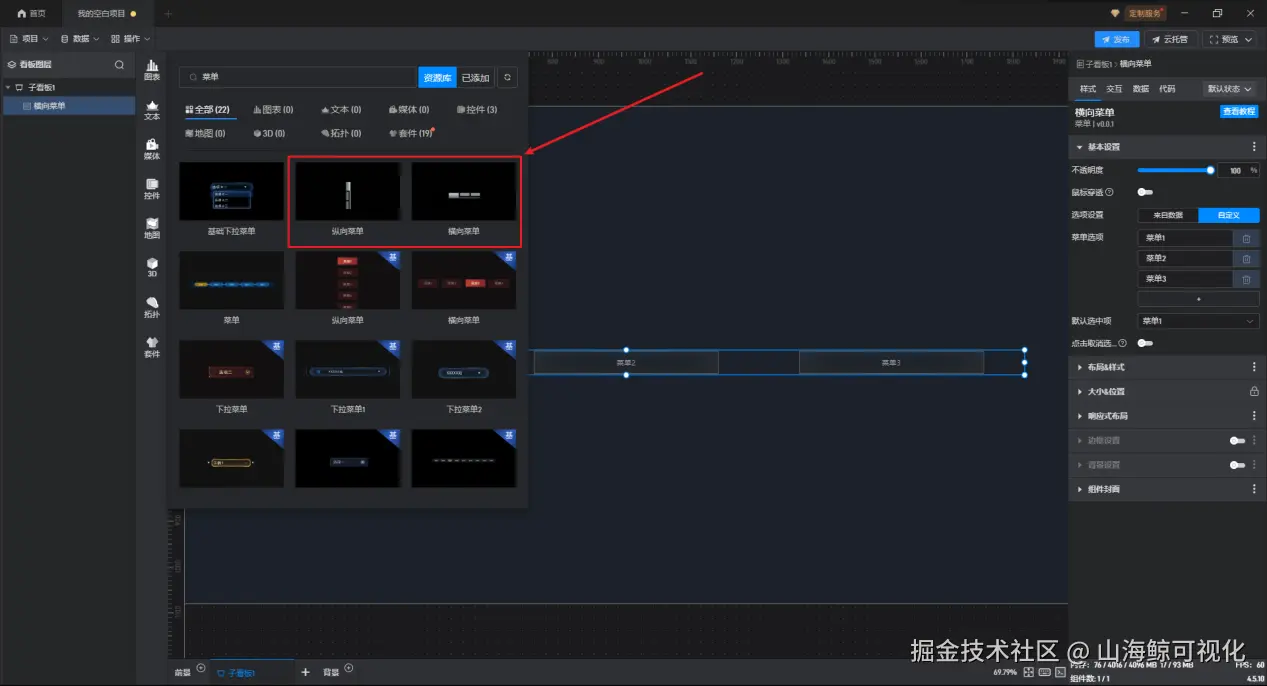Delete the 菜单2 option with trash icon

[1246, 259]
